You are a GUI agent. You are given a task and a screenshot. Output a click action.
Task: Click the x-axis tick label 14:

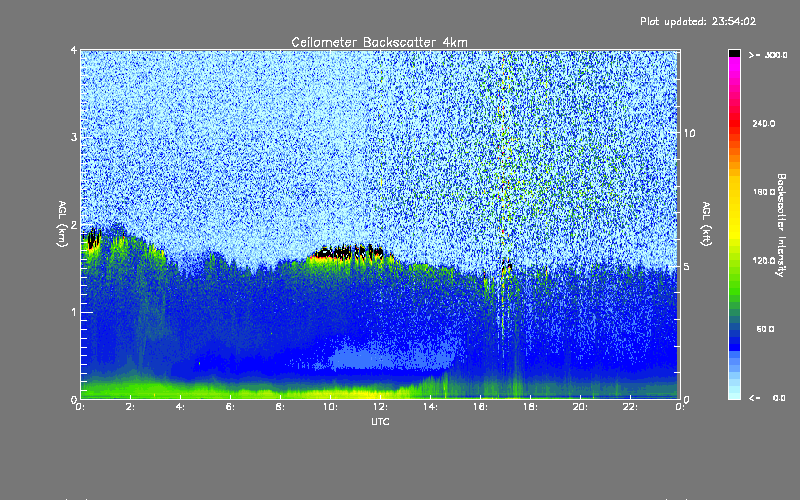click(x=430, y=407)
